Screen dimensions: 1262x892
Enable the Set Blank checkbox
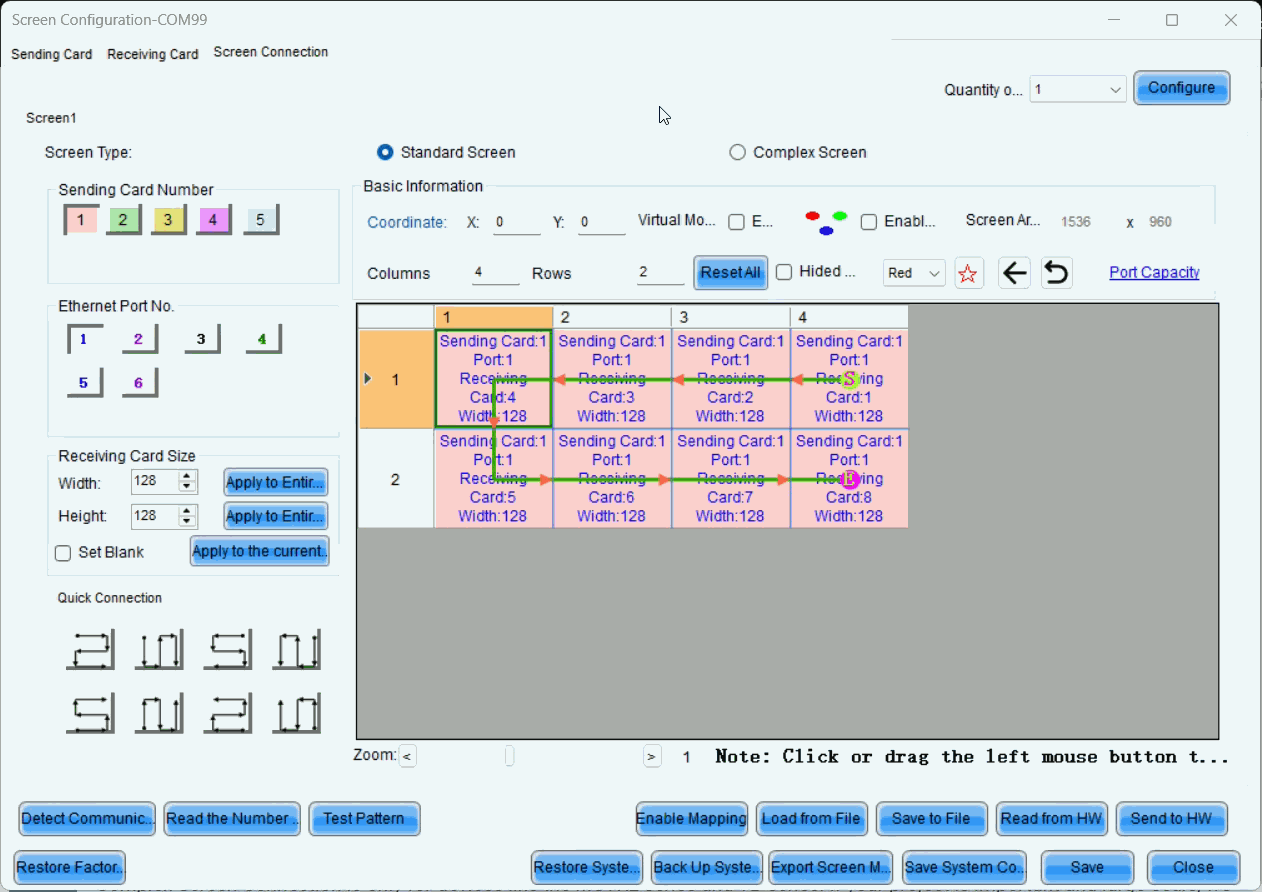63,553
